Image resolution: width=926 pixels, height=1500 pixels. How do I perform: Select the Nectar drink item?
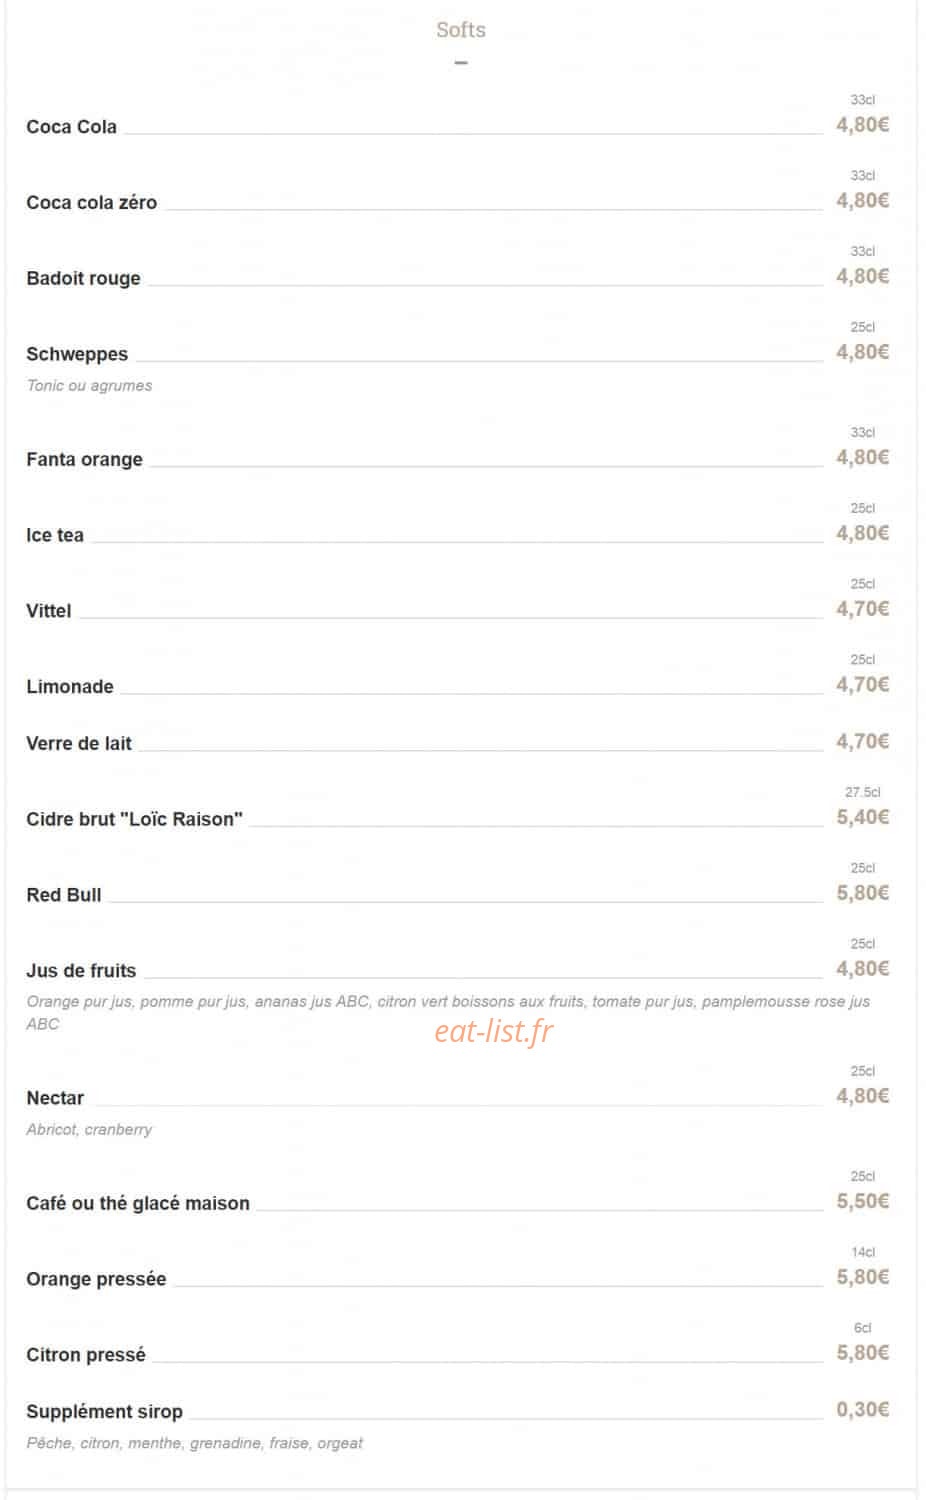(55, 1098)
